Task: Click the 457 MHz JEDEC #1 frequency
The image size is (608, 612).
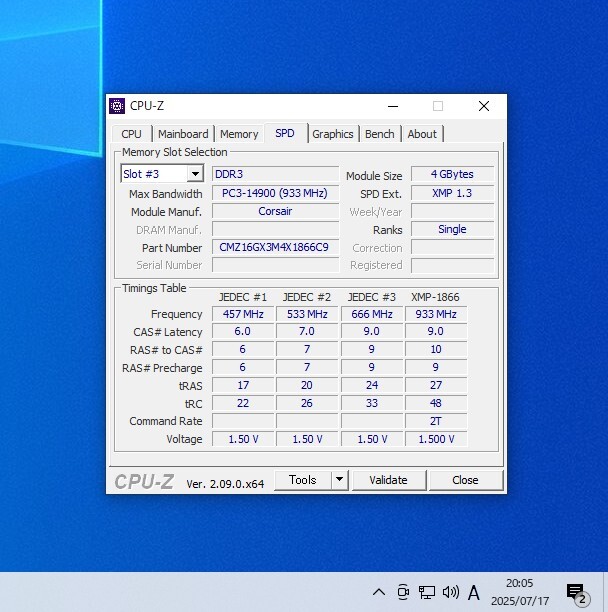Action: pyautogui.click(x=243, y=314)
